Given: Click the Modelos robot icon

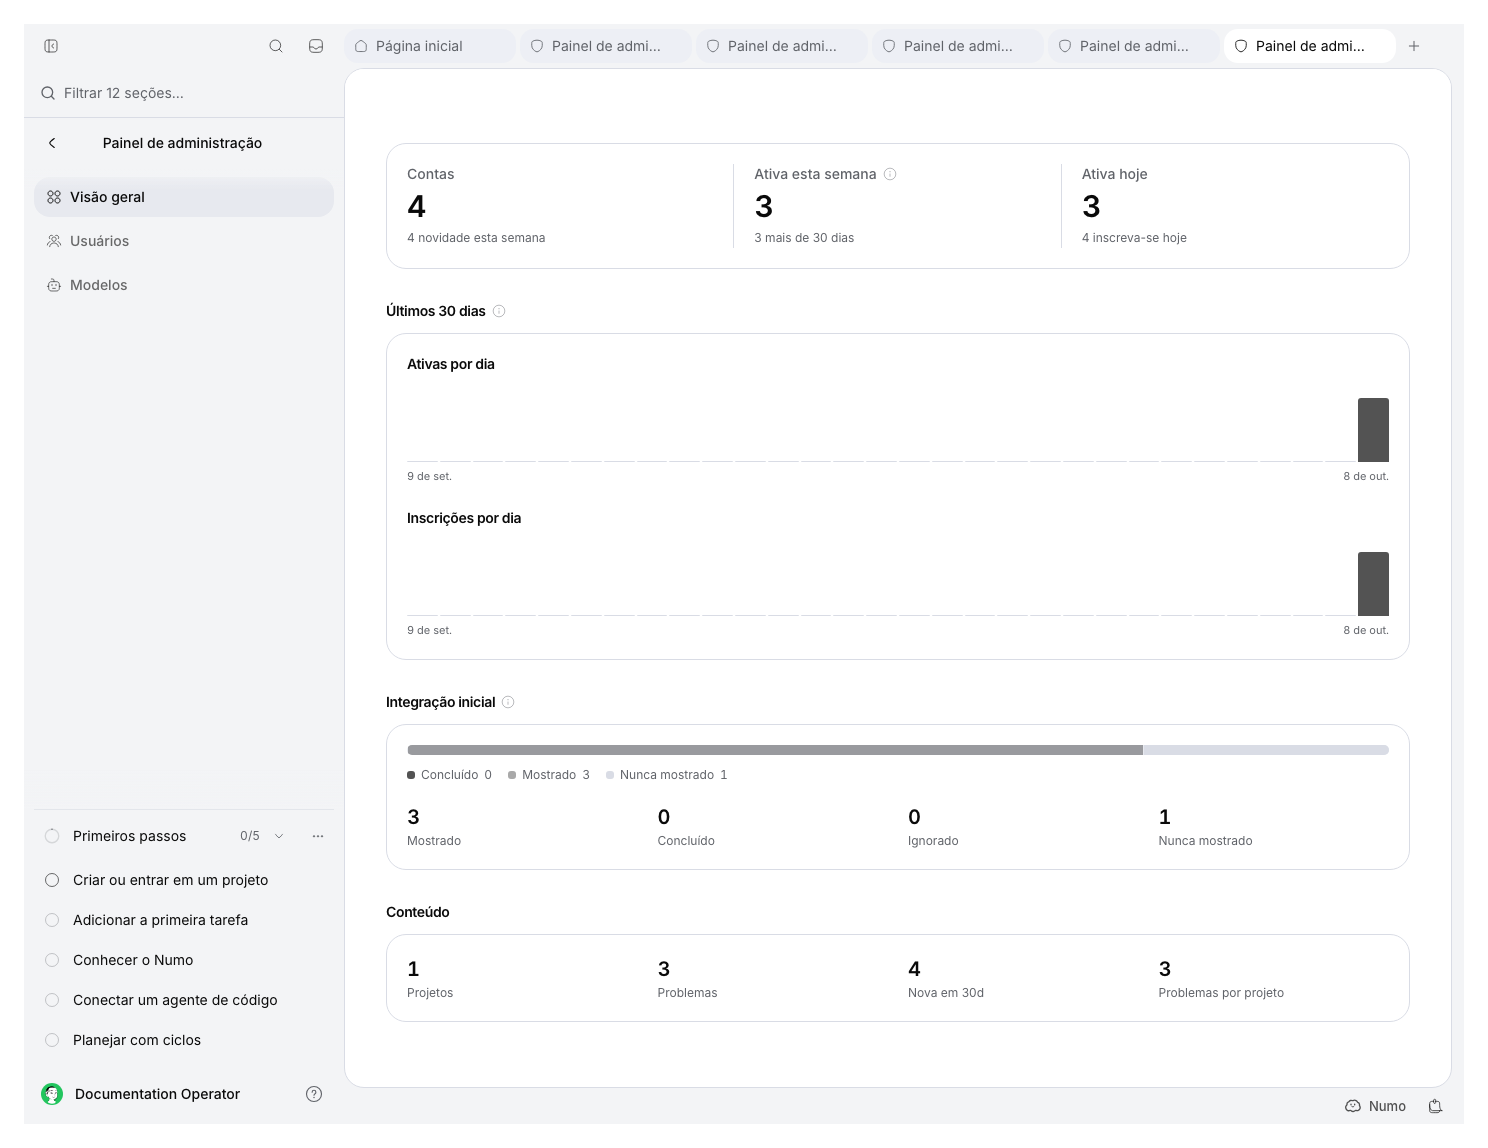Looking at the screenshot, I should click(x=54, y=285).
